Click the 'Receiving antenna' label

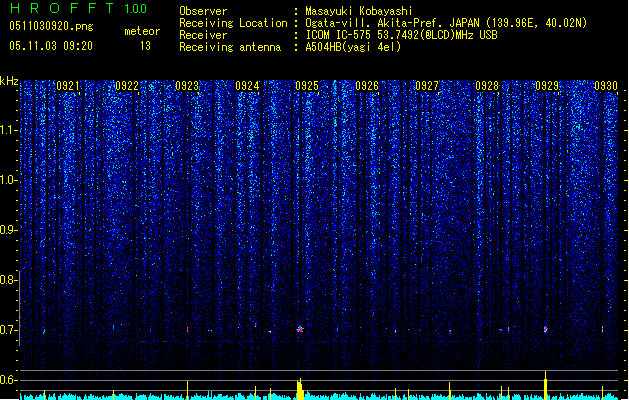click(x=230, y=47)
